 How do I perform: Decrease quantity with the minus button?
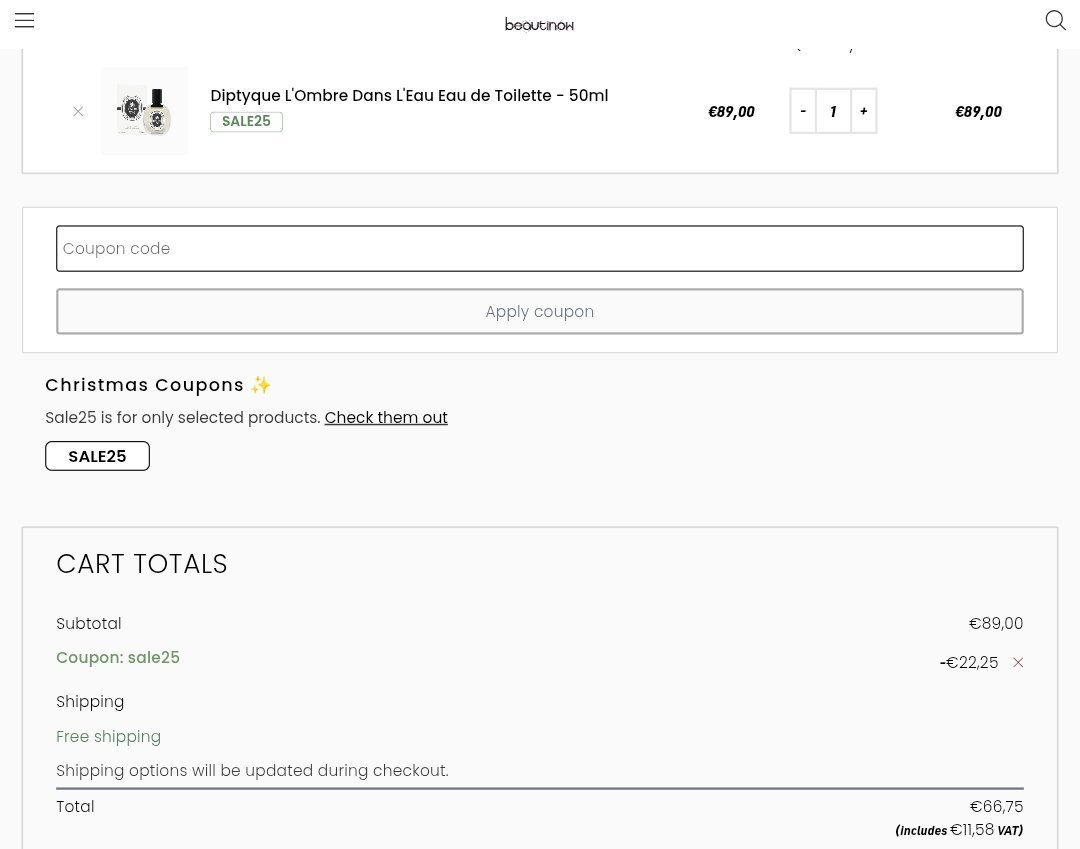coord(803,111)
